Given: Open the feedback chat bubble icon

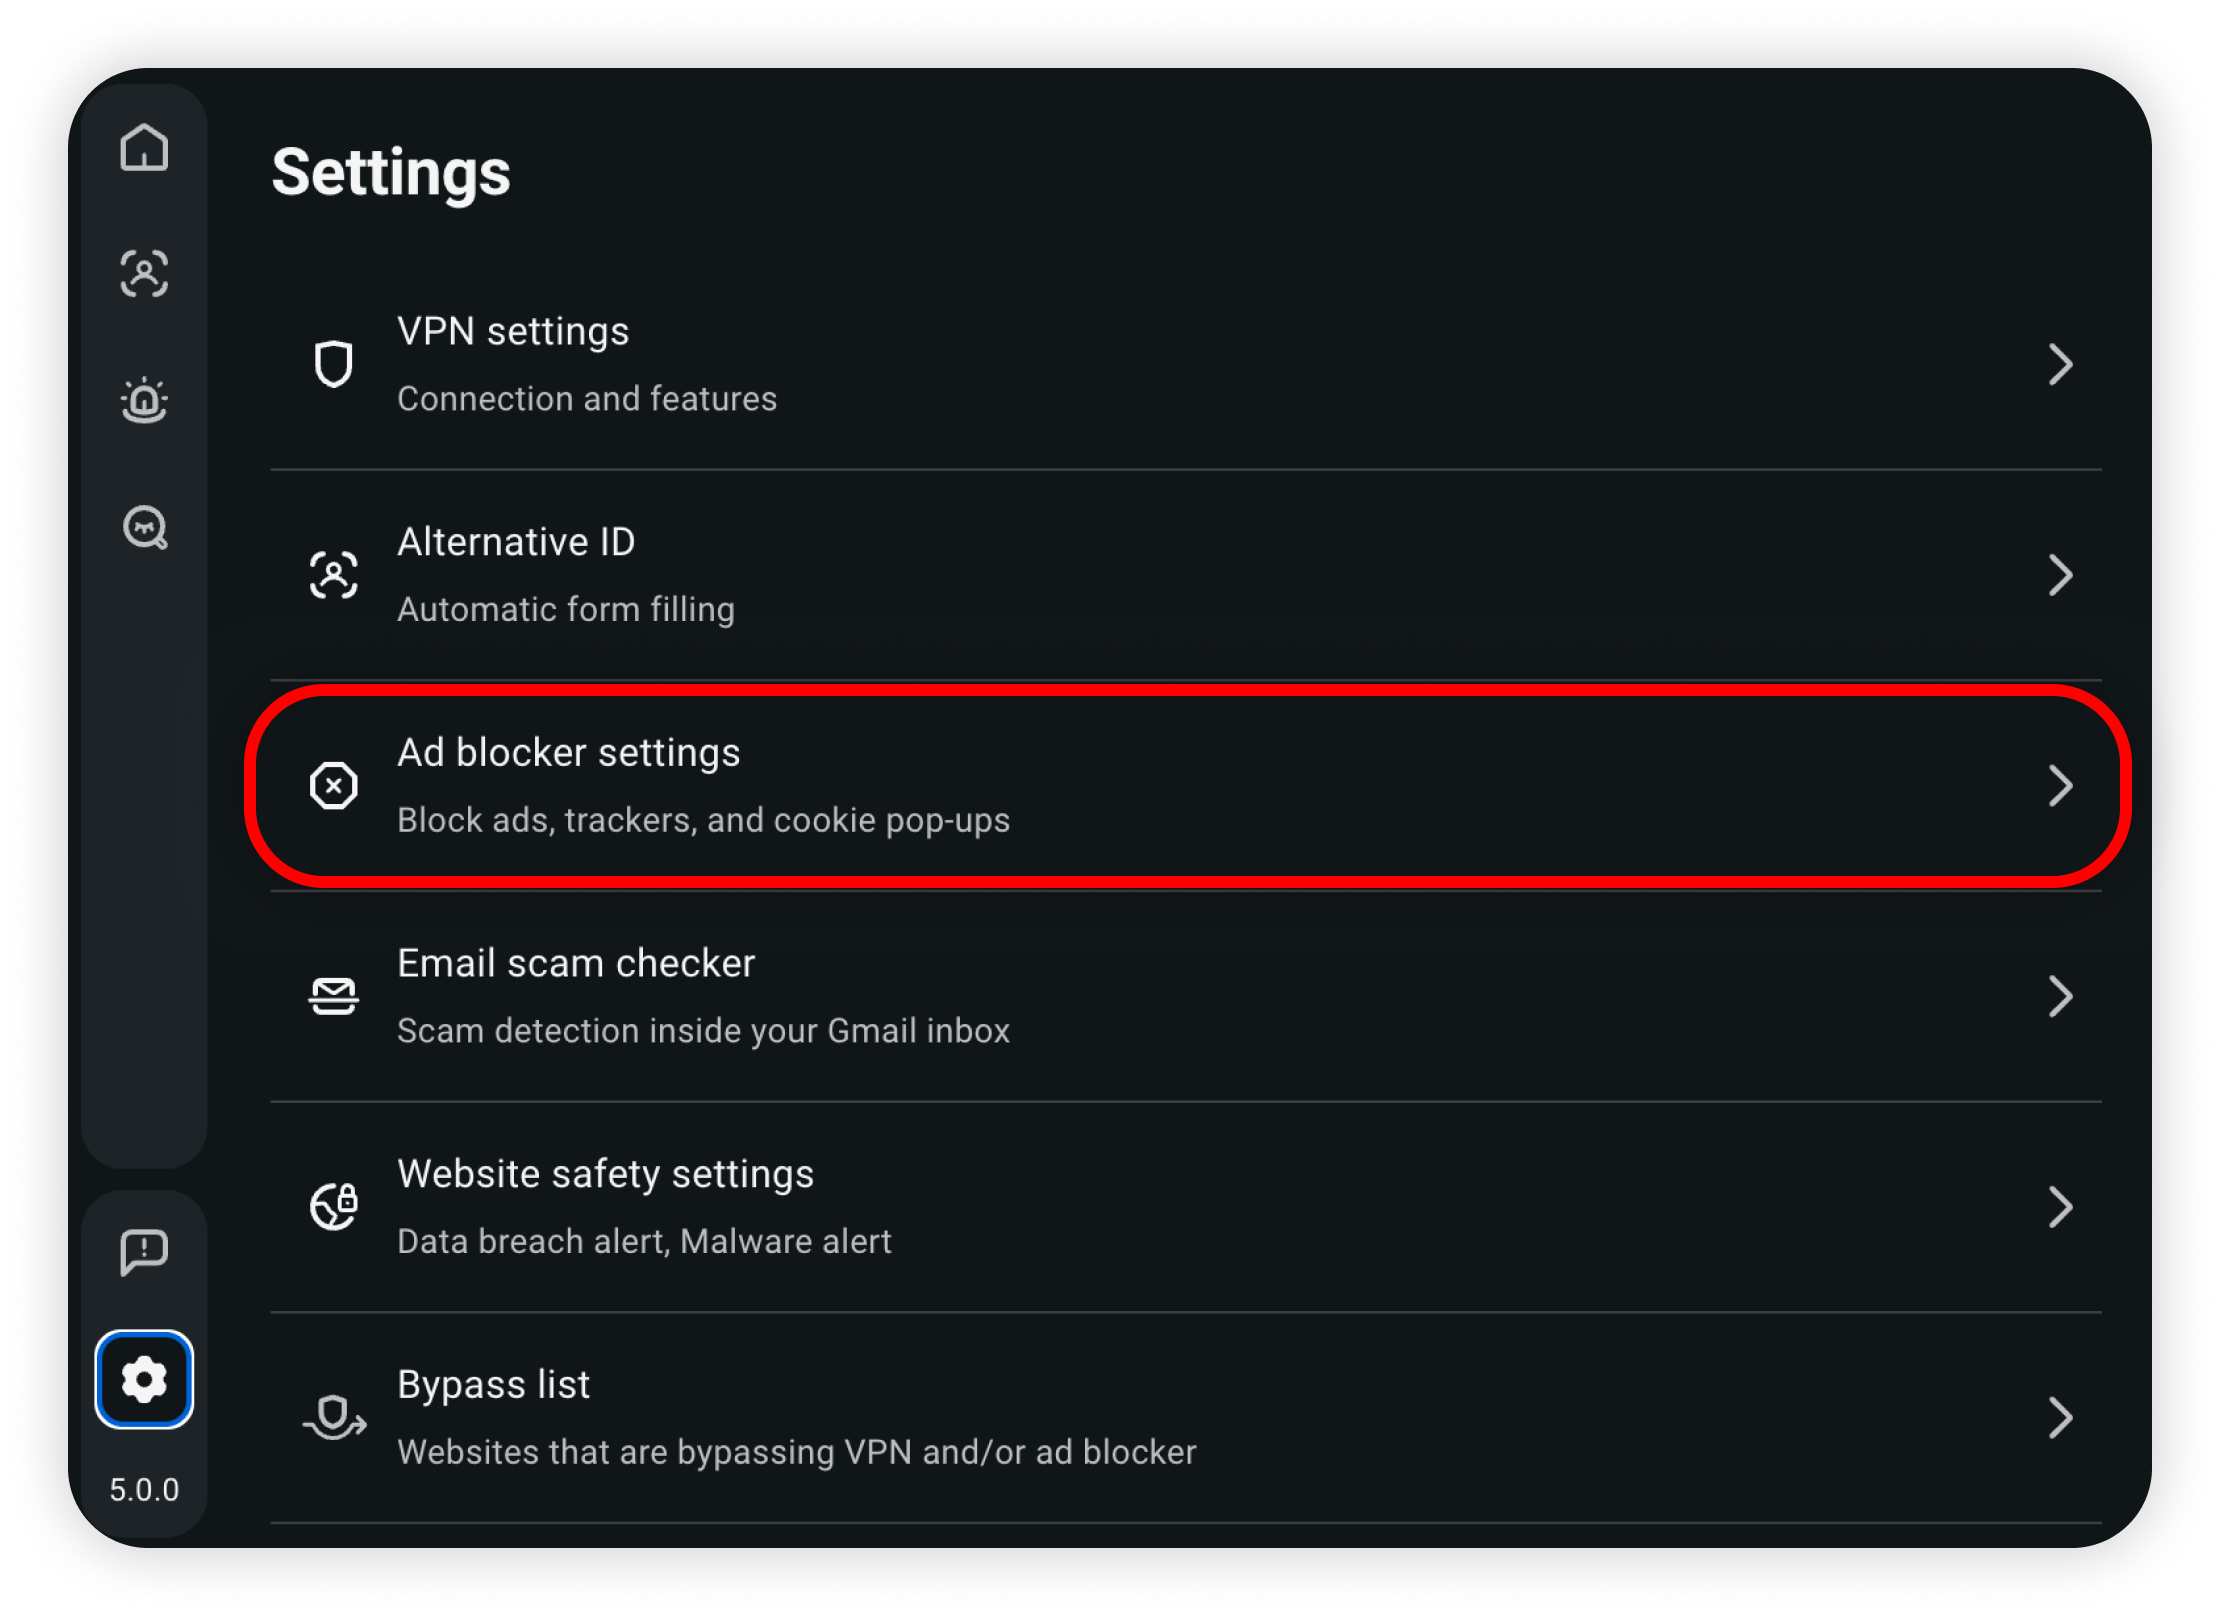Looking at the screenshot, I should pos(144,1252).
